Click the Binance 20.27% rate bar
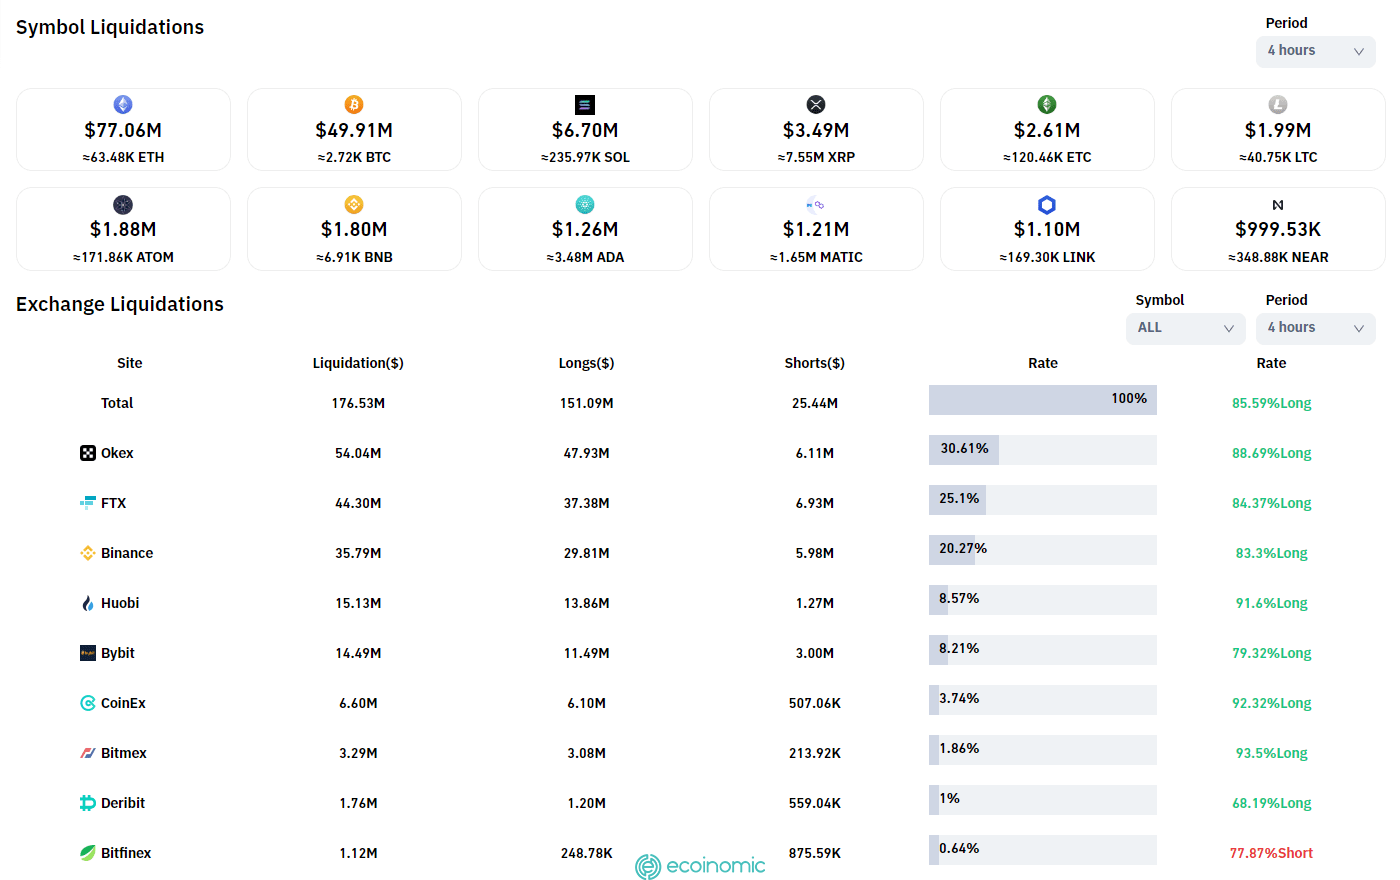 1043,550
